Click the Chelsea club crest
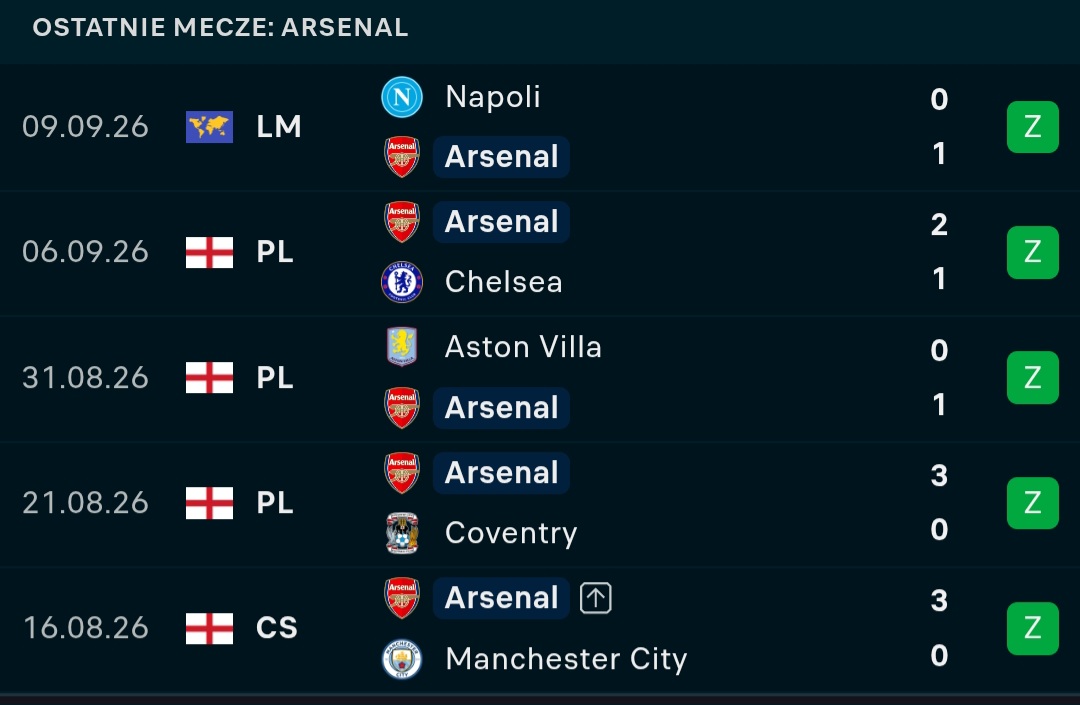Viewport: 1080px width, 705px height. tap(402, 282)
